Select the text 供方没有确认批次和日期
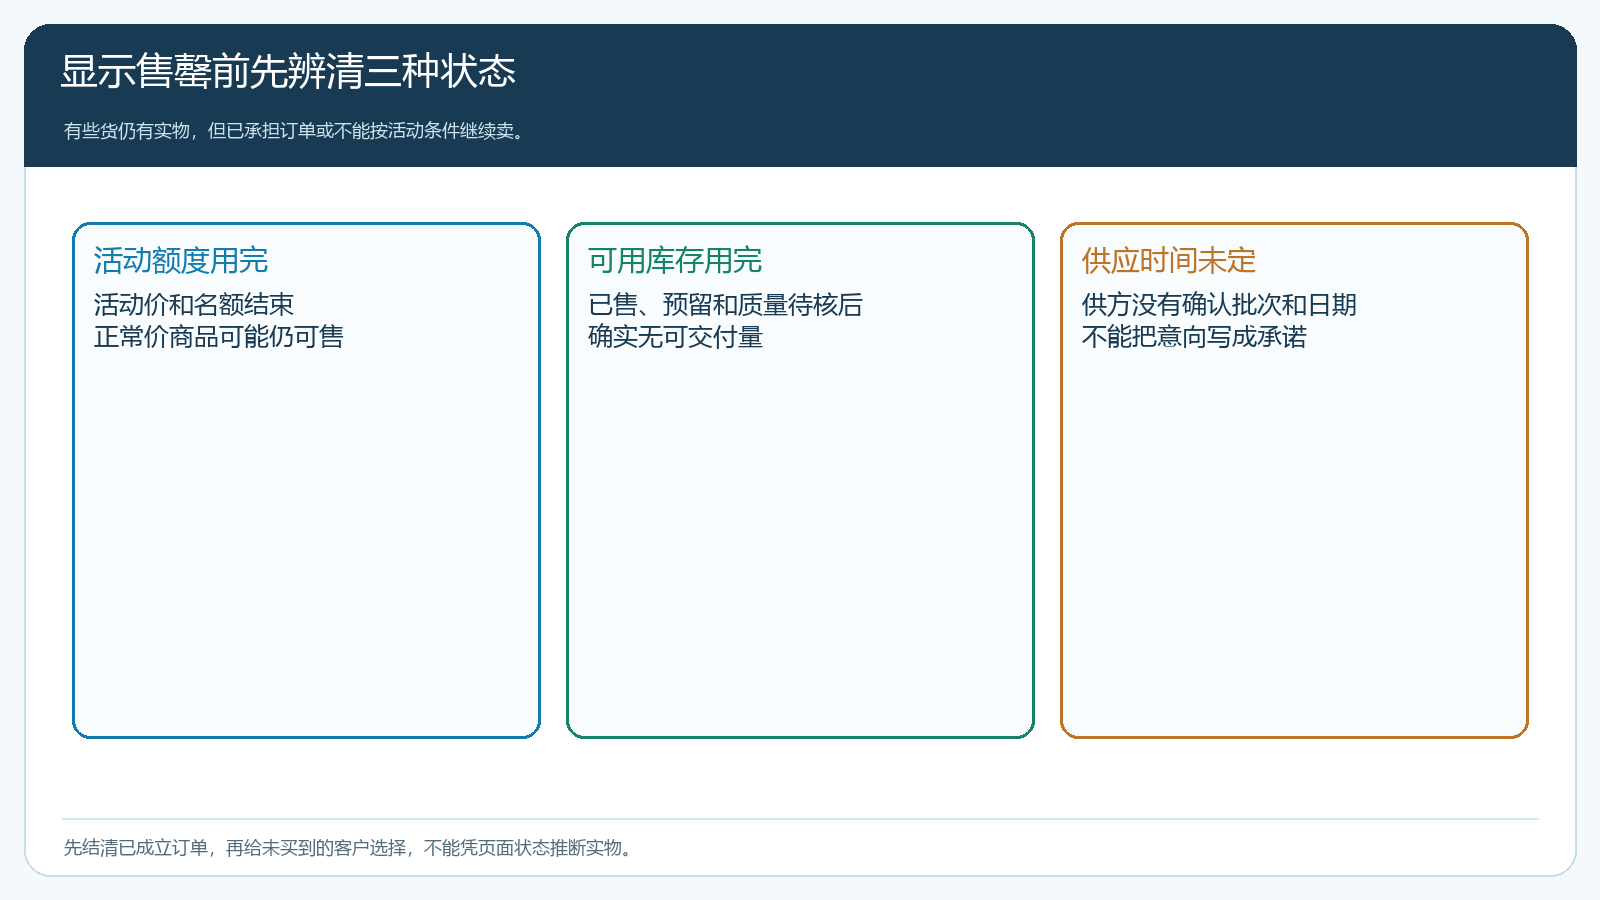Viewport: 1600px width, 900px height. (x=1219, y=305)
